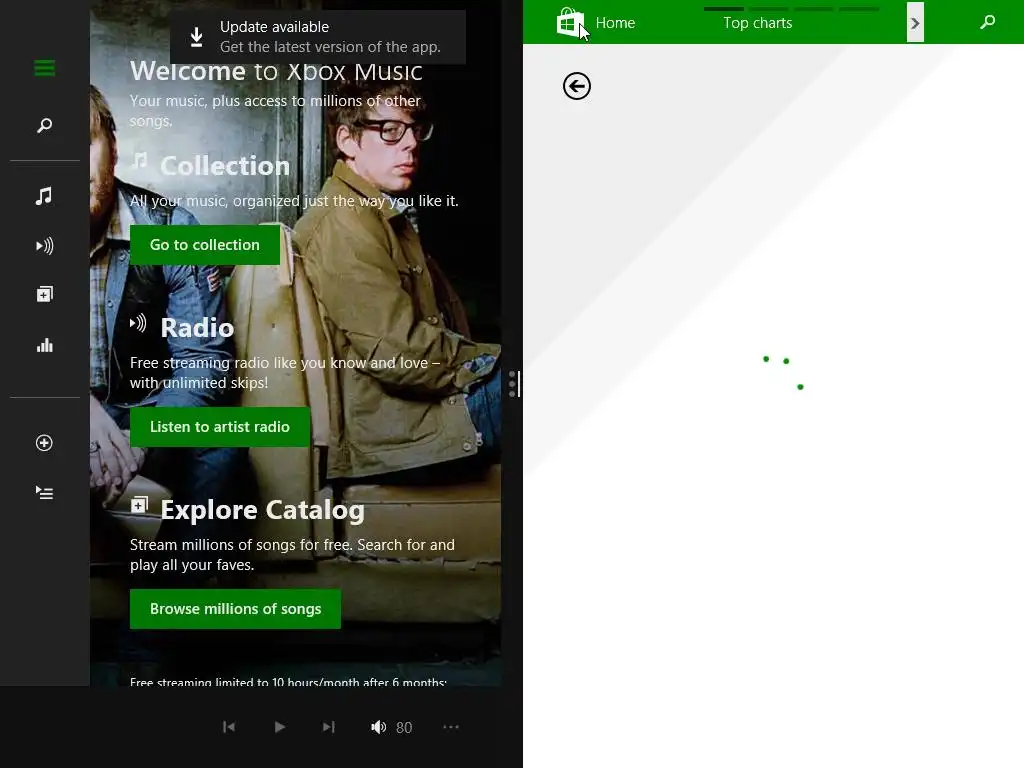
Task: Click the Store shopping bag logo
Action: [570, 23]
